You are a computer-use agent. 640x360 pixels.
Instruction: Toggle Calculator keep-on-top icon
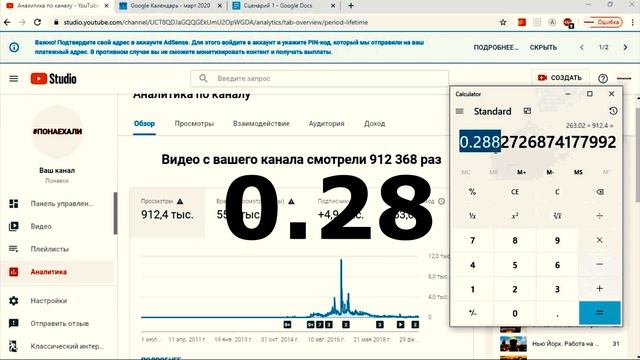click(527, 111)
